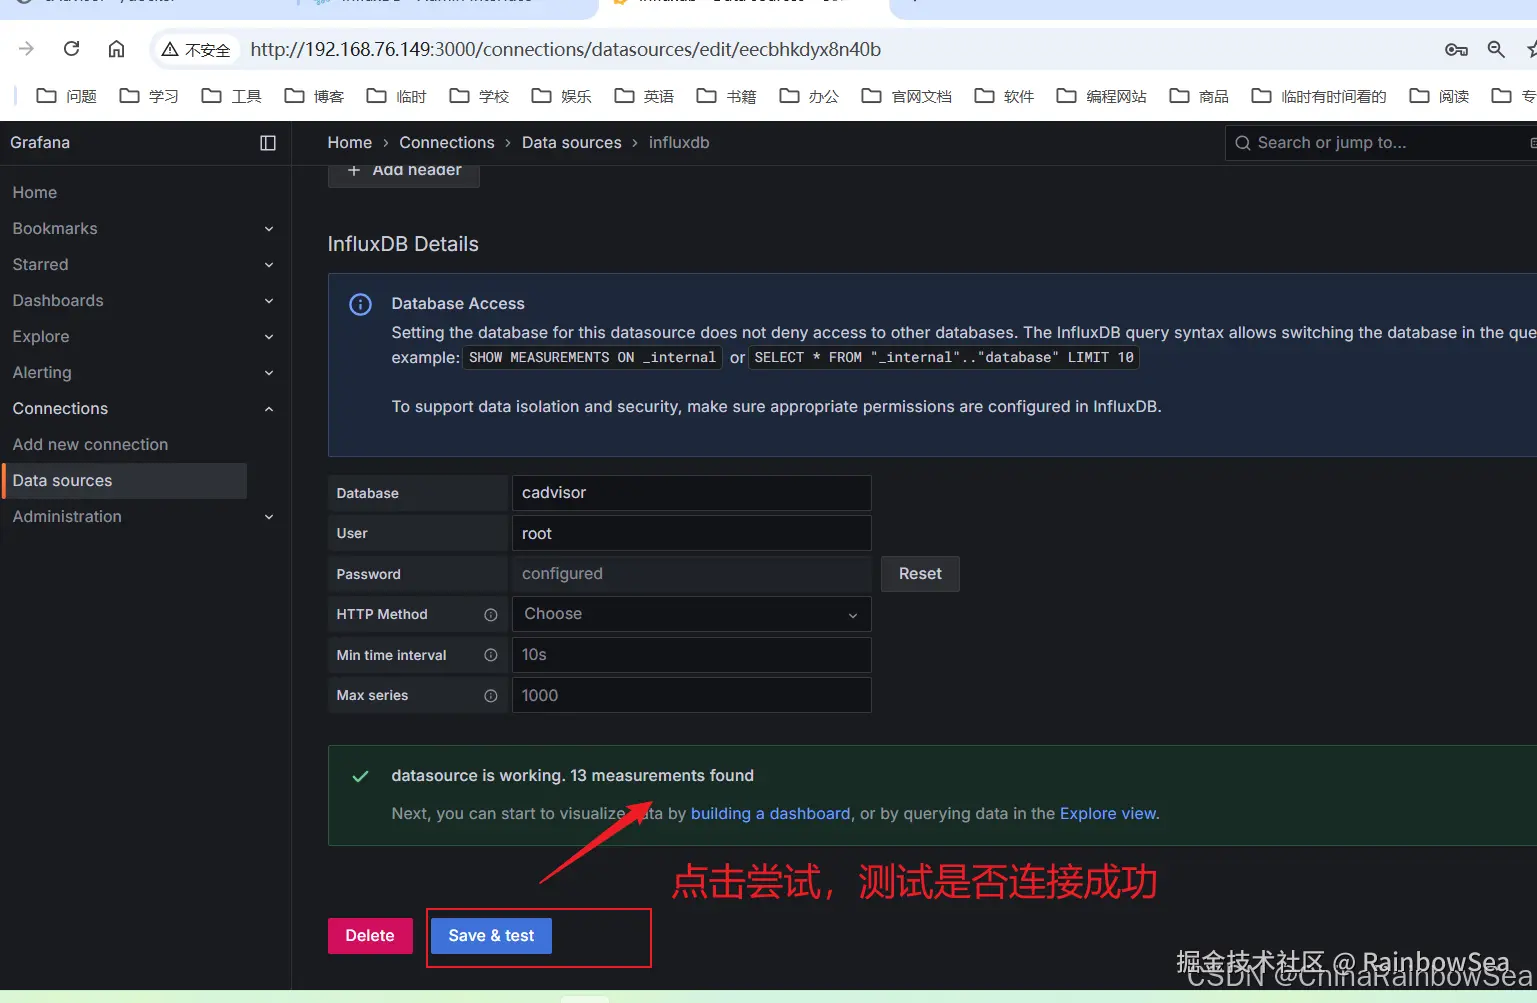Image resolution: width=1537 pixels, height=1003 pixels.
Task: Focus the User field containing root
Action: 691,533
